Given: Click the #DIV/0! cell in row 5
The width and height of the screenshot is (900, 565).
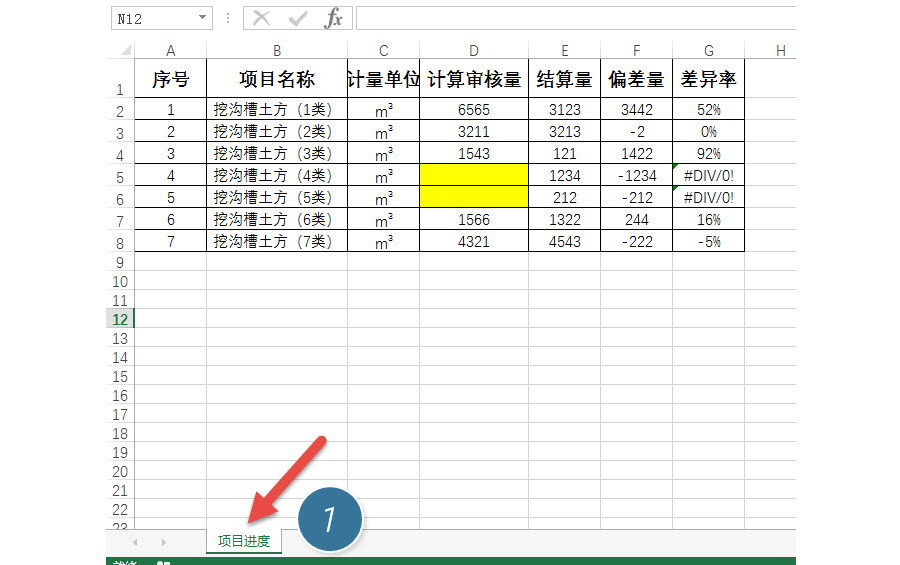Looking at the screenshot, I should [708, 175].
